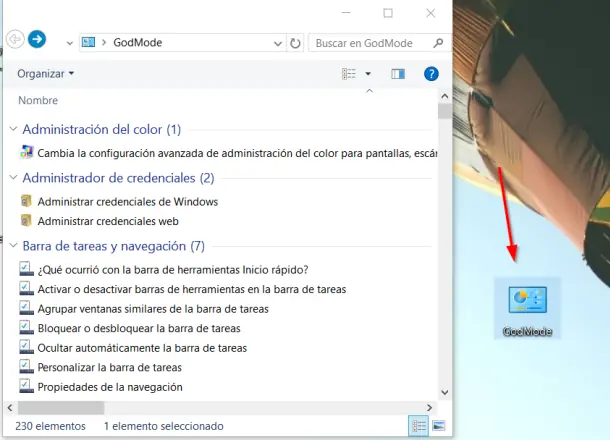Switch to large icons view in status bar

click(438, 426)
